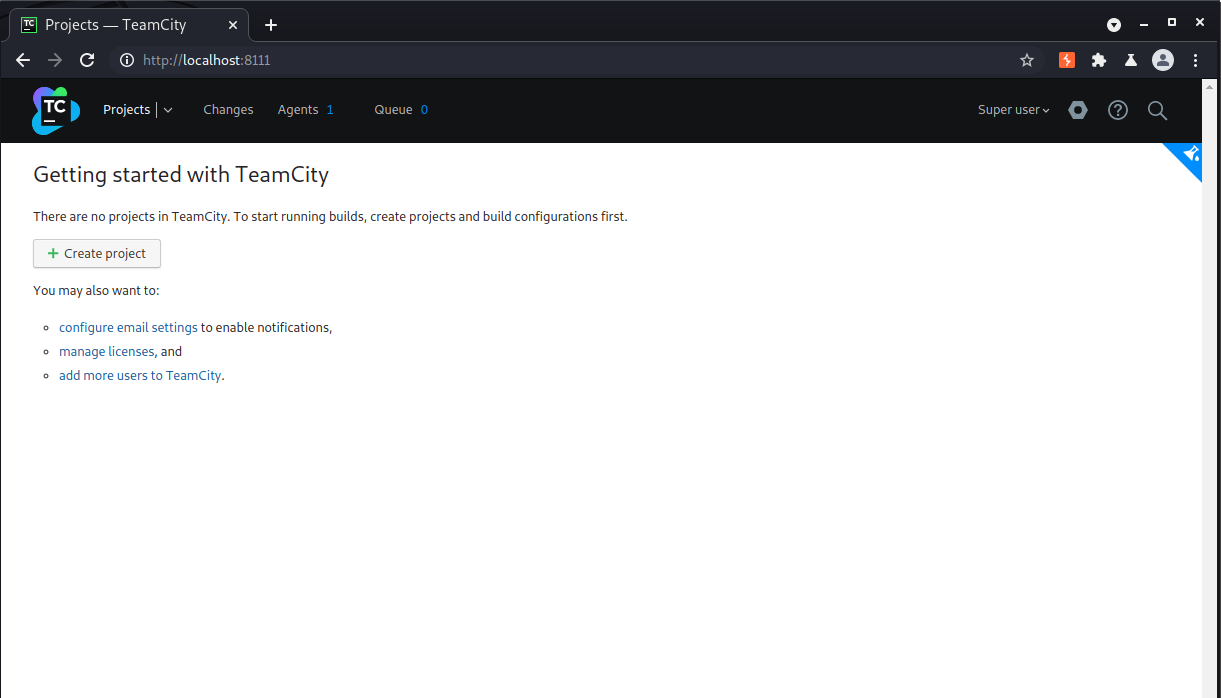Go back with the browser back arrow

tap(23, 60)
